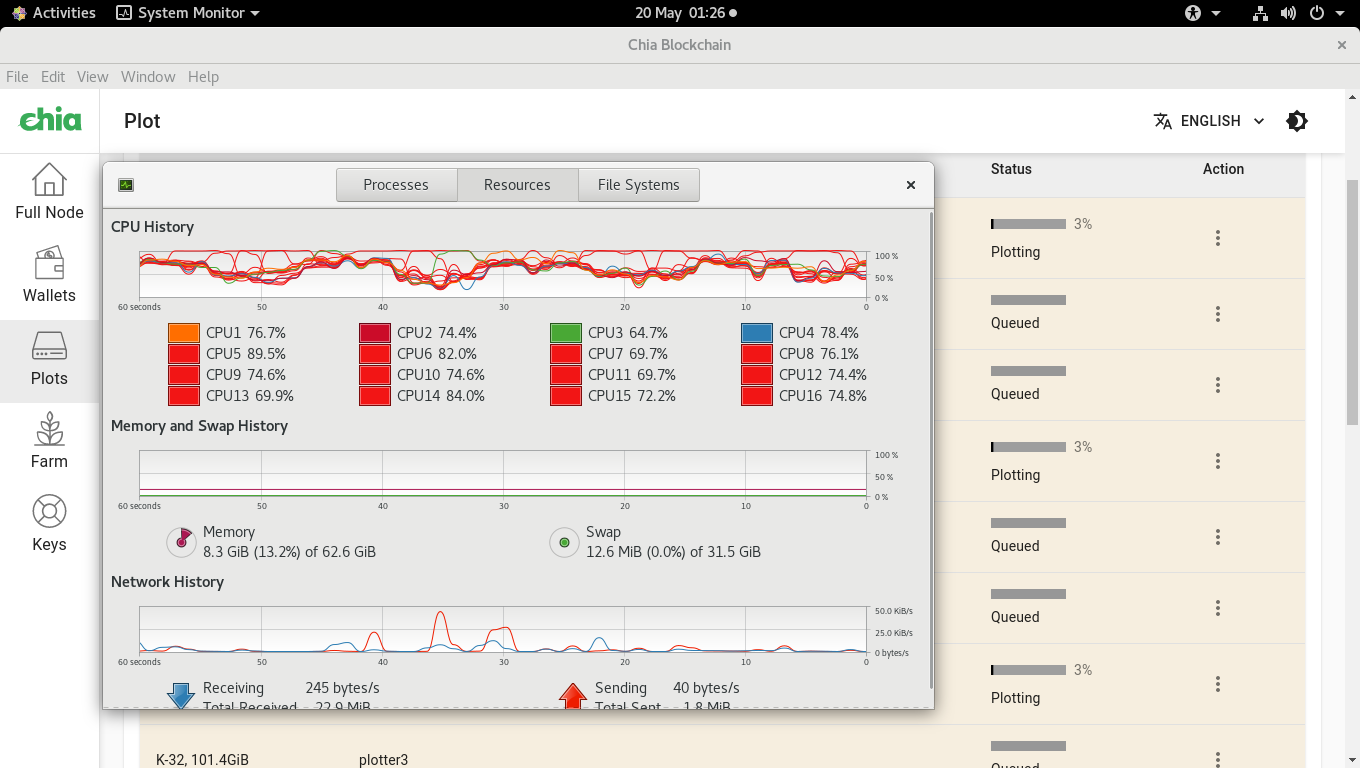This screenshot has height=768, width=1360.
Task: Open action menu for fifth plot row
Action: tap(1218, 537)
